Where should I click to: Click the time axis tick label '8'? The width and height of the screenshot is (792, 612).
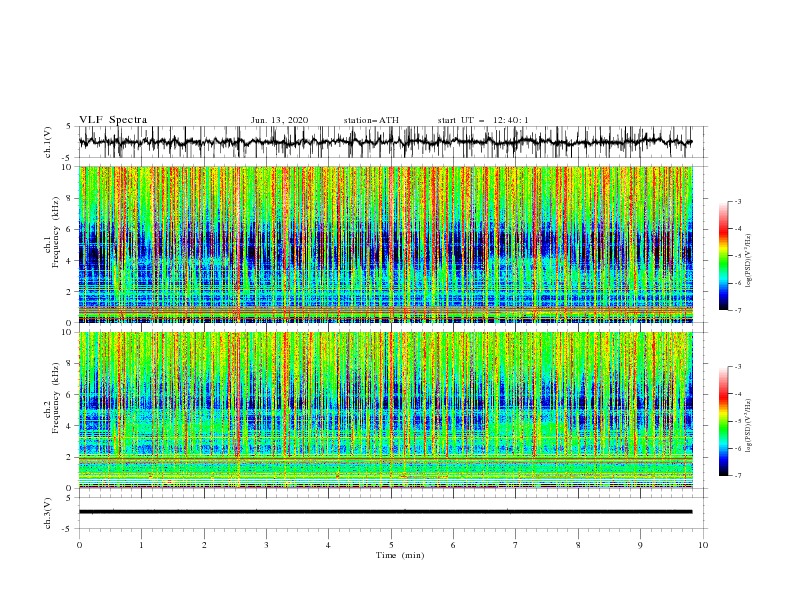578,545
